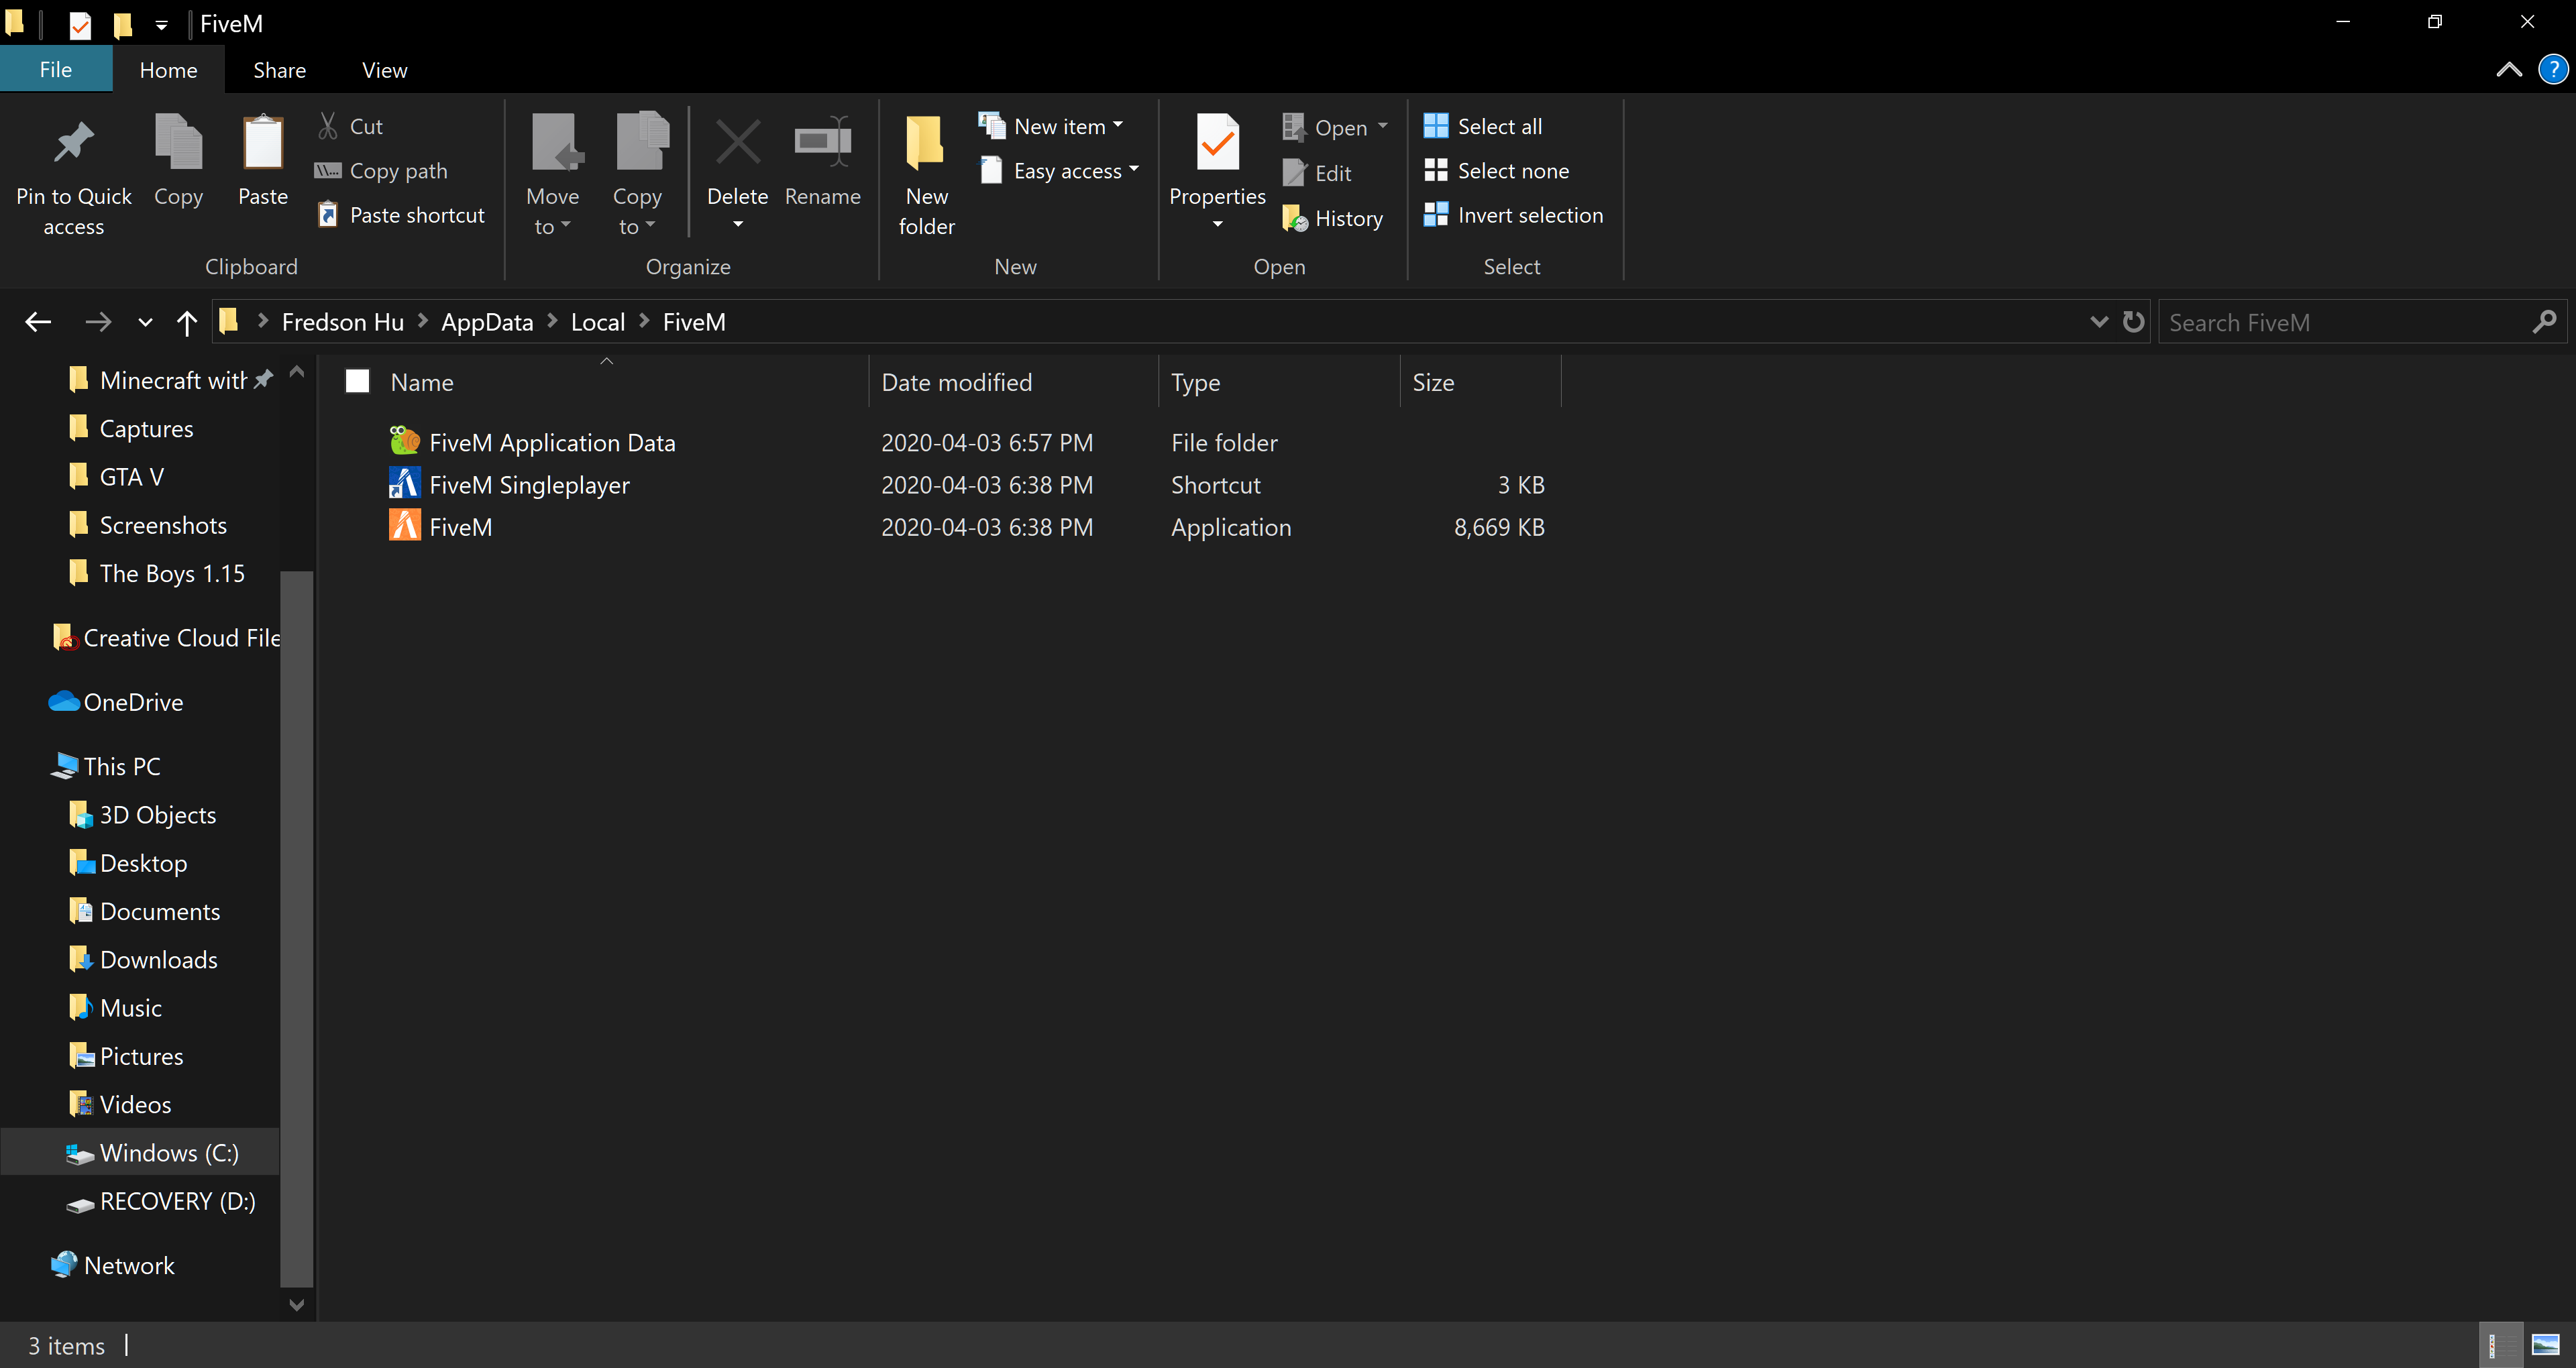Select the FiveM Application Data folder
Viewport: 2576px width, 1368px height.
pos(552,442)
